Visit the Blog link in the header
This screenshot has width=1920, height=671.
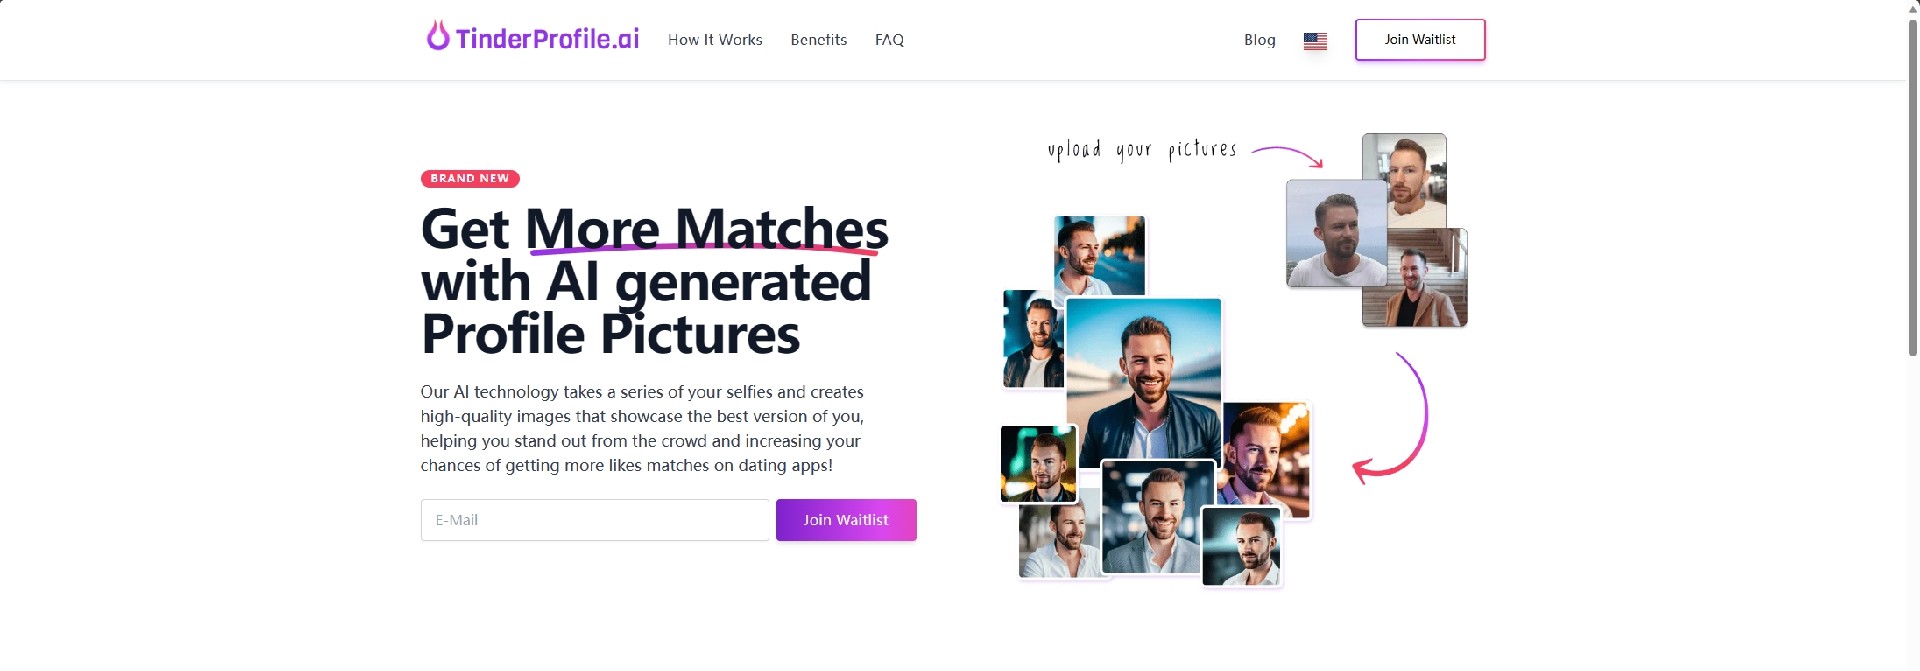(1259, 40)
